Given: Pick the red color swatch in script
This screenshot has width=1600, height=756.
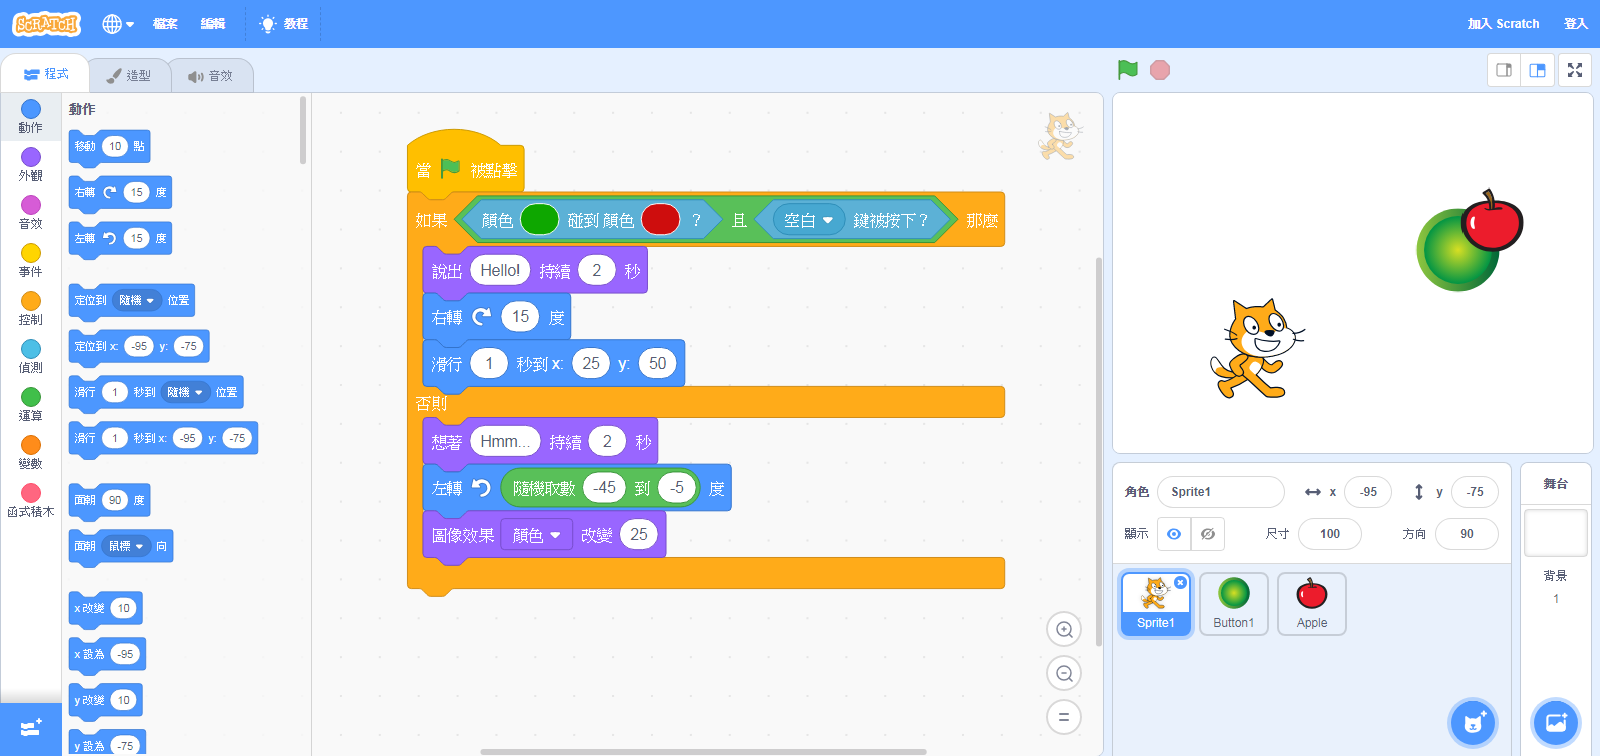Looking at the screenshot, I should pos(661,220).
